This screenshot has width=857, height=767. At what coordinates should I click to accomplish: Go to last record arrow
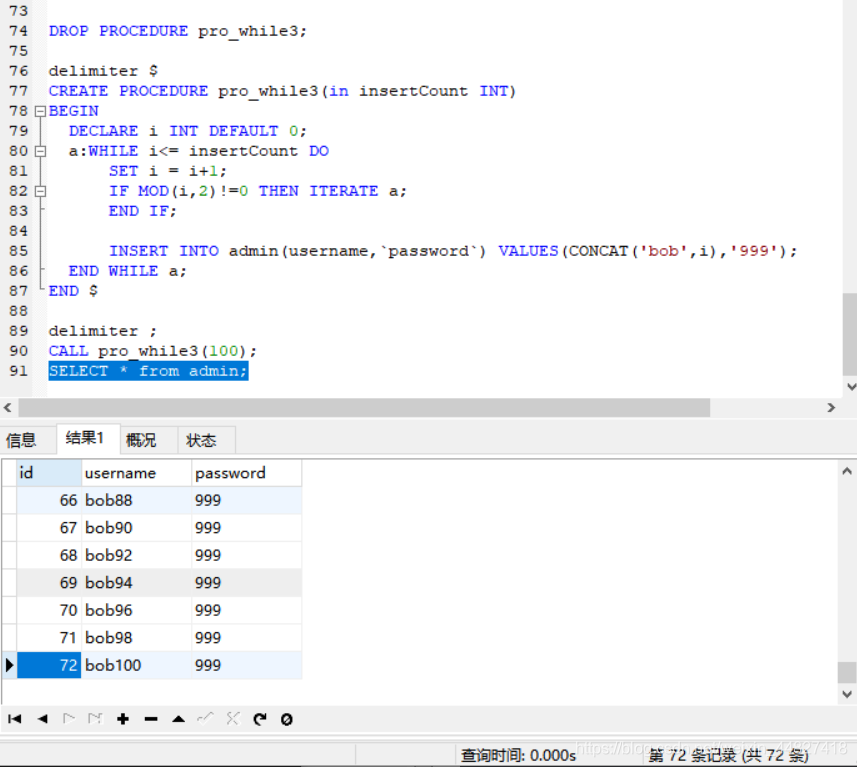point(96,719)
